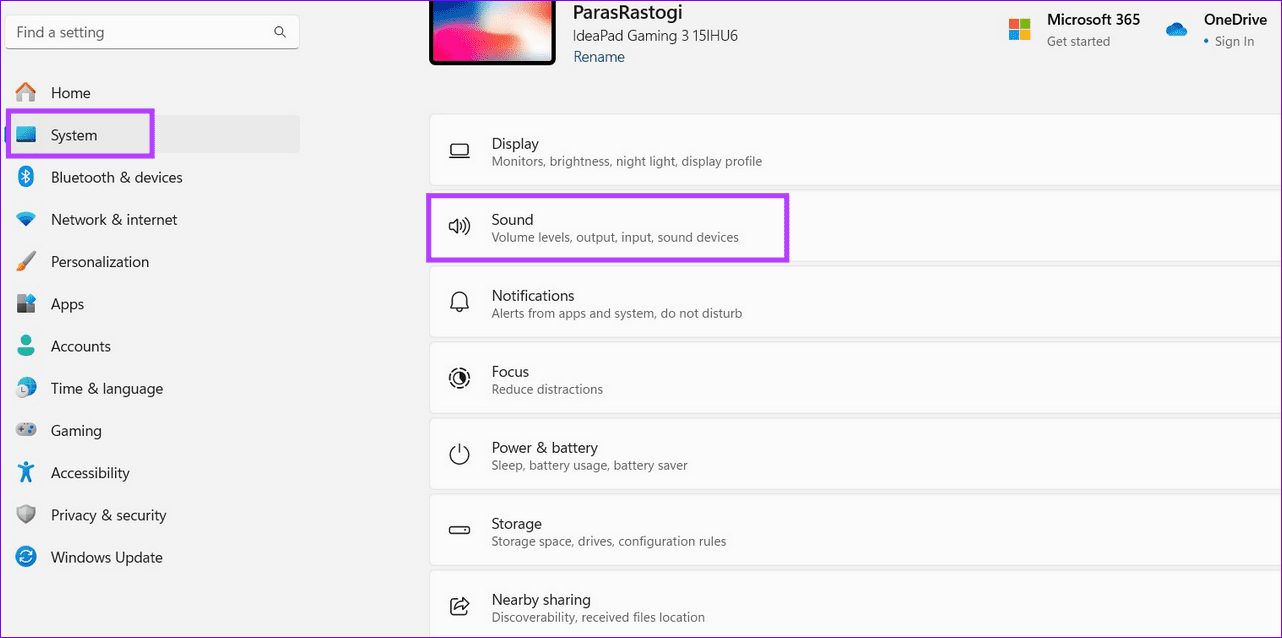Open Nearby sharing via its share icon
The image size is (1282, 638).
(x=459, y=606)
